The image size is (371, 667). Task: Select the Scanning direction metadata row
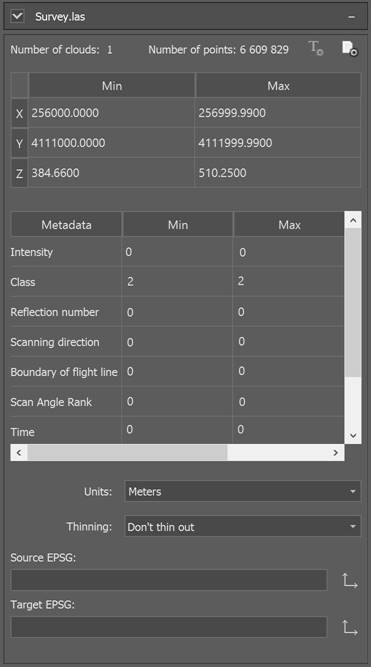tap(177, 342)
